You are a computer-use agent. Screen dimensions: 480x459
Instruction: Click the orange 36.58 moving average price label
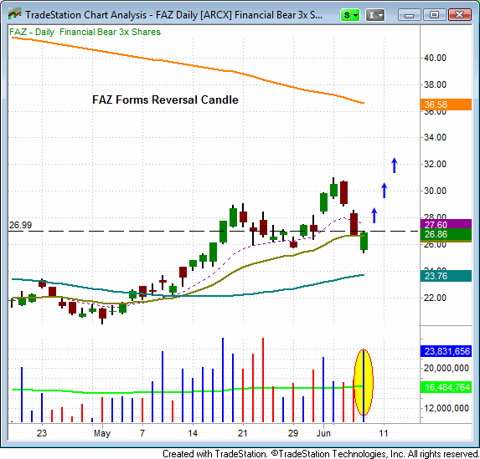tap(446, 105)
